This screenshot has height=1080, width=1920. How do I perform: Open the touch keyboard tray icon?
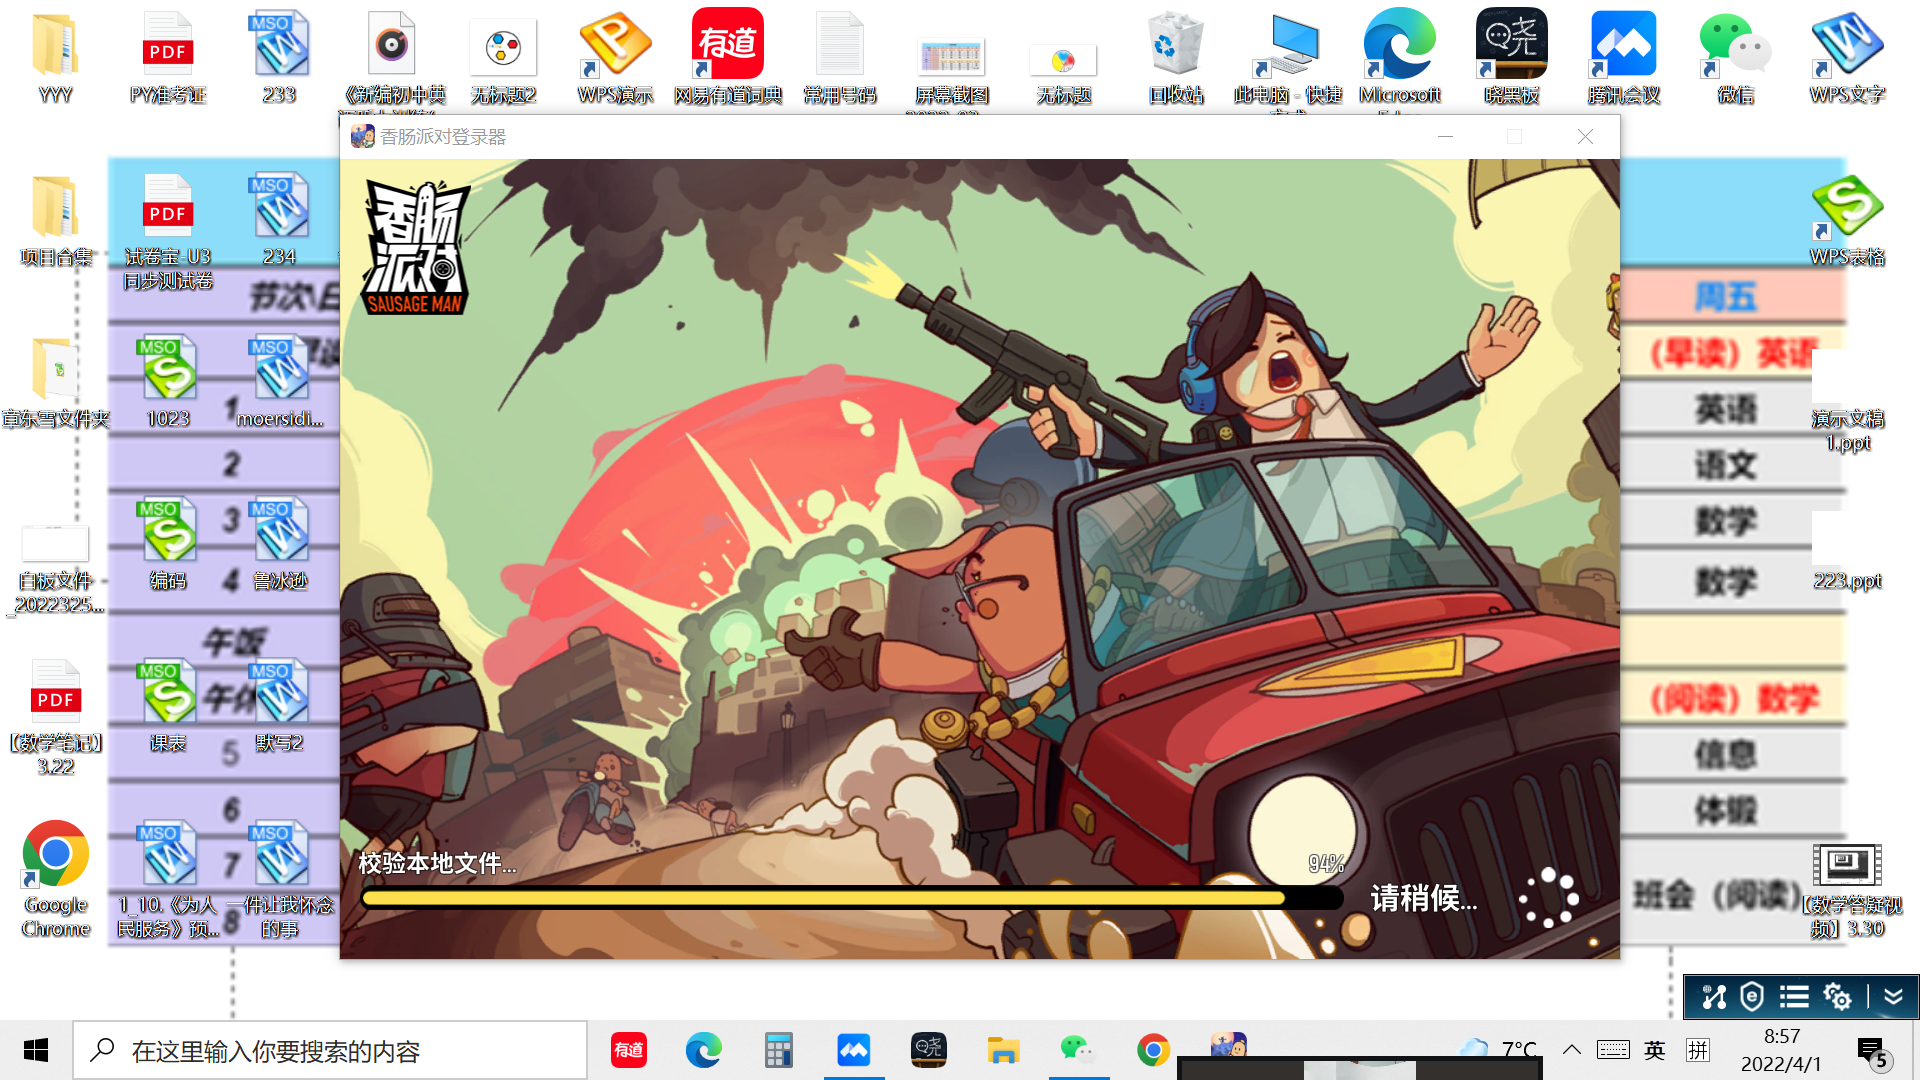(x=1613, y=1050)
